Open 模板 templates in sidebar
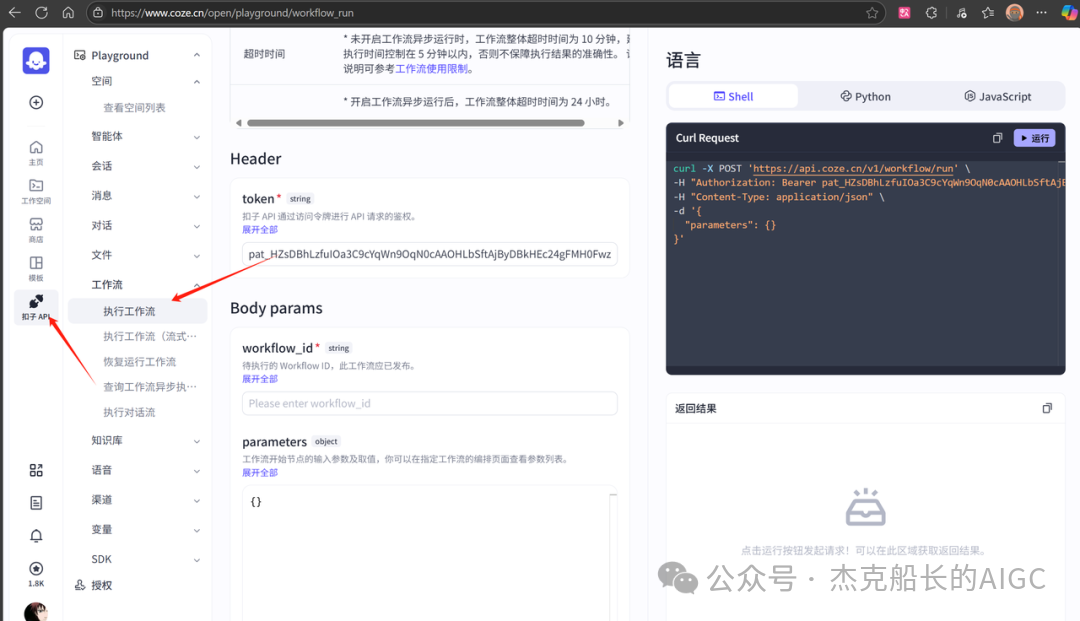 point(36,269)
